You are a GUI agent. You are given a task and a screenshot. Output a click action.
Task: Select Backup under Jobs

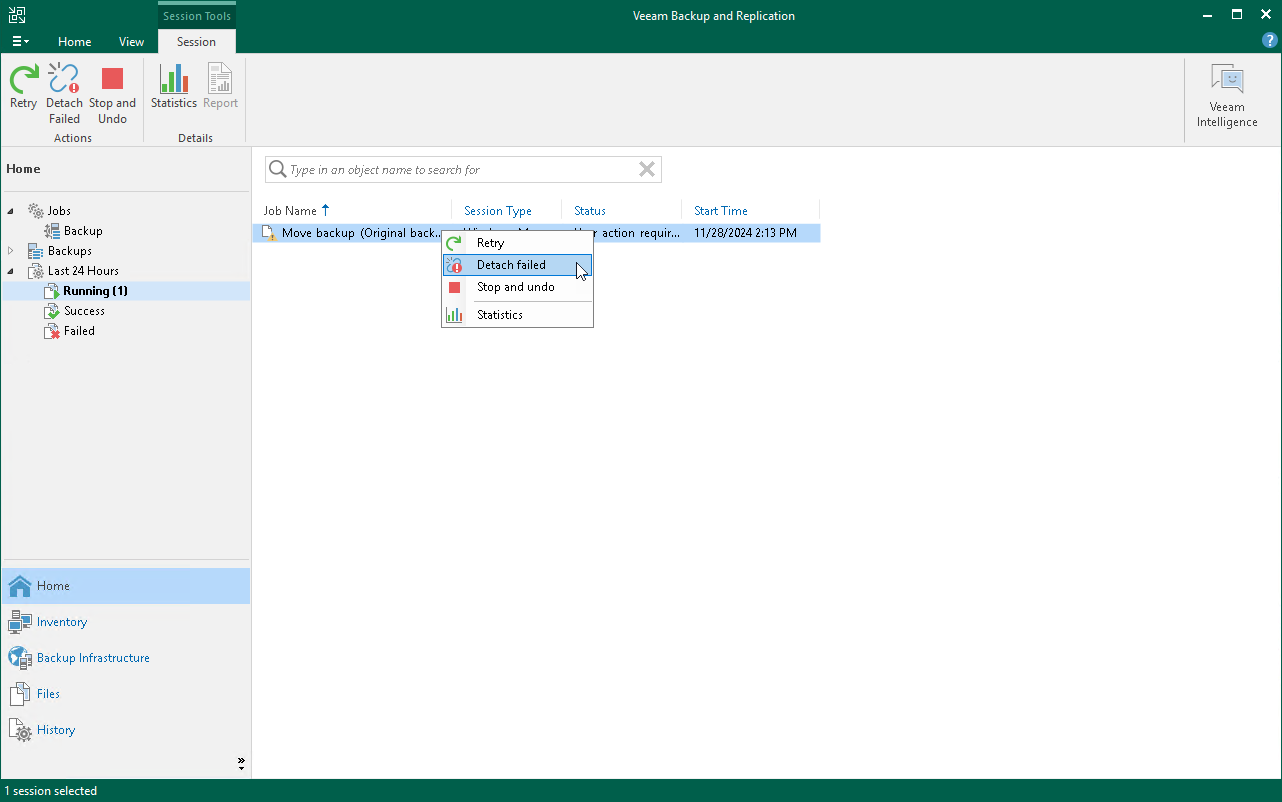point(83,231)
